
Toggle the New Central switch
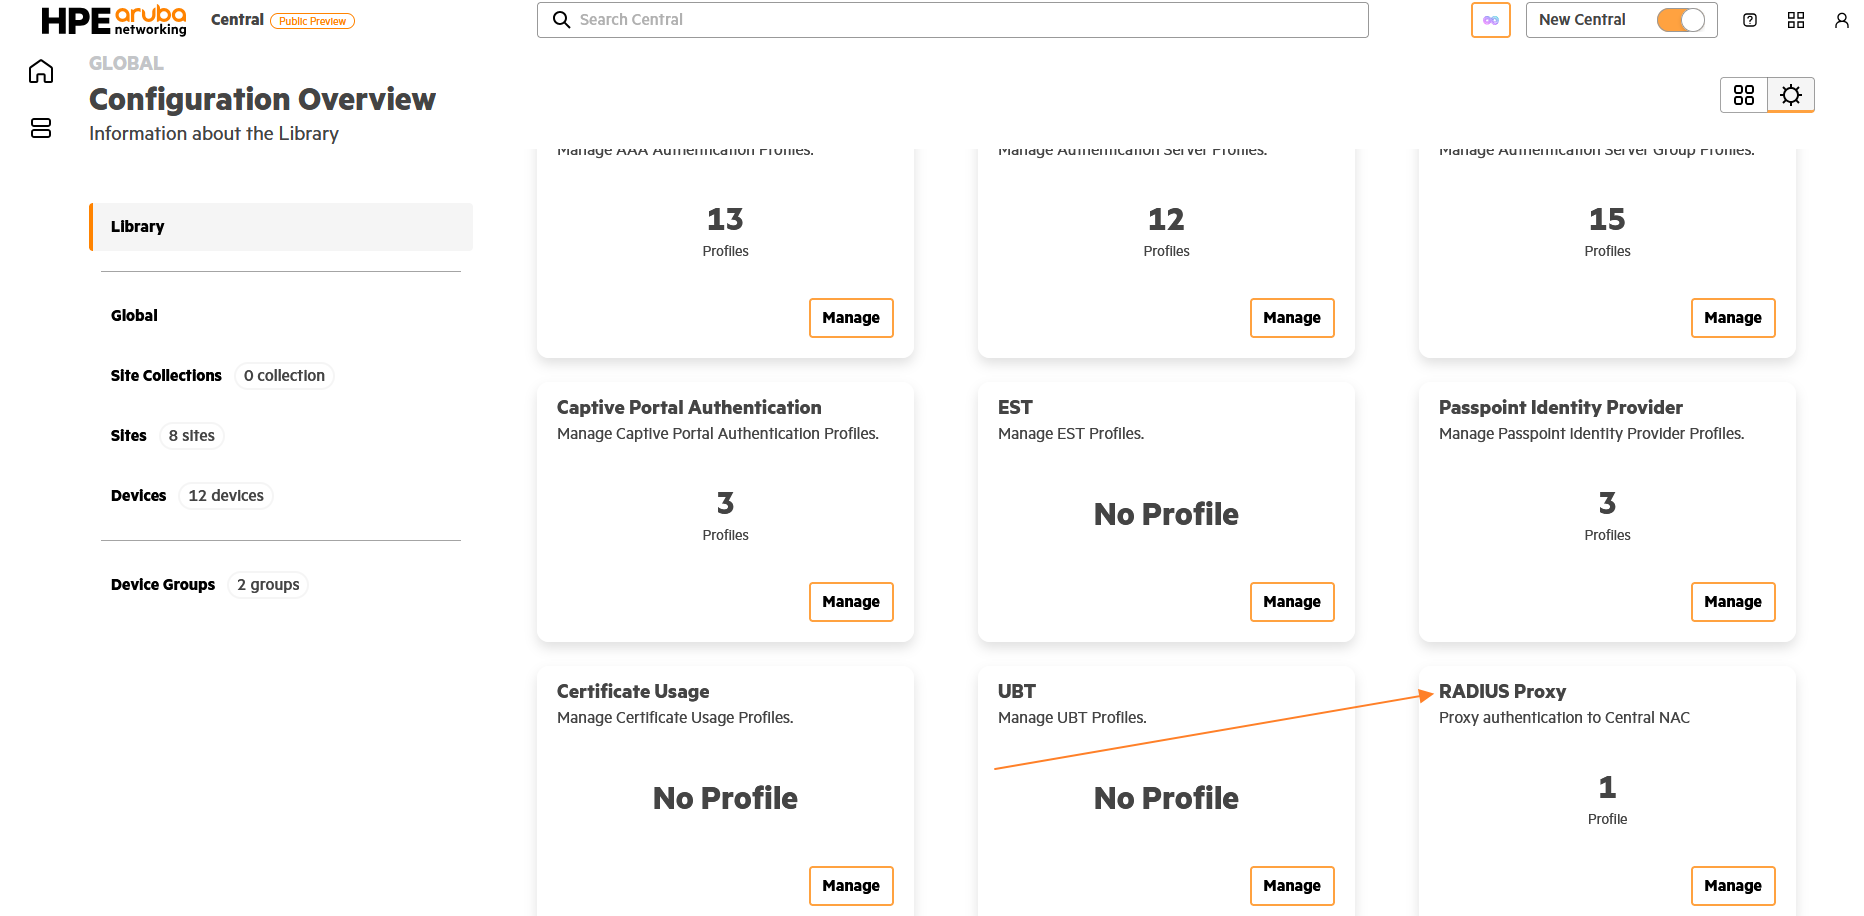point(1681,20)
